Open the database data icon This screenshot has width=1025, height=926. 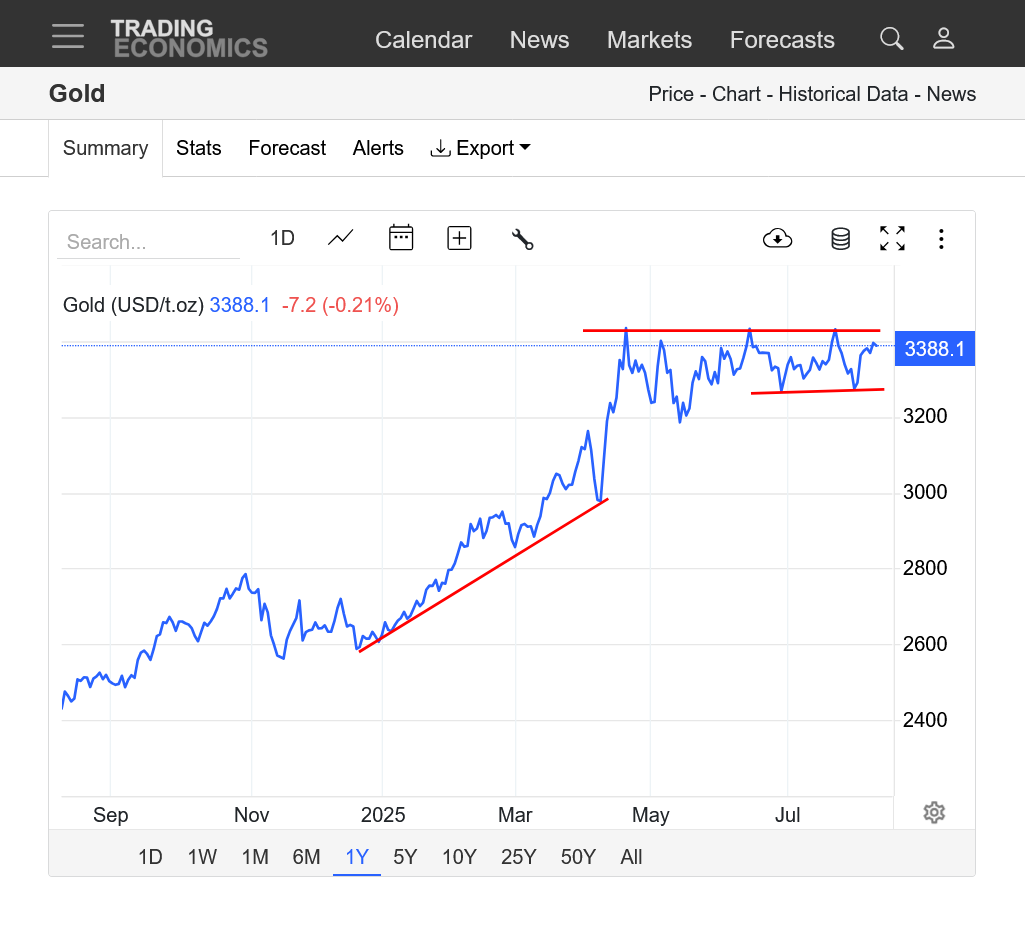841,239
